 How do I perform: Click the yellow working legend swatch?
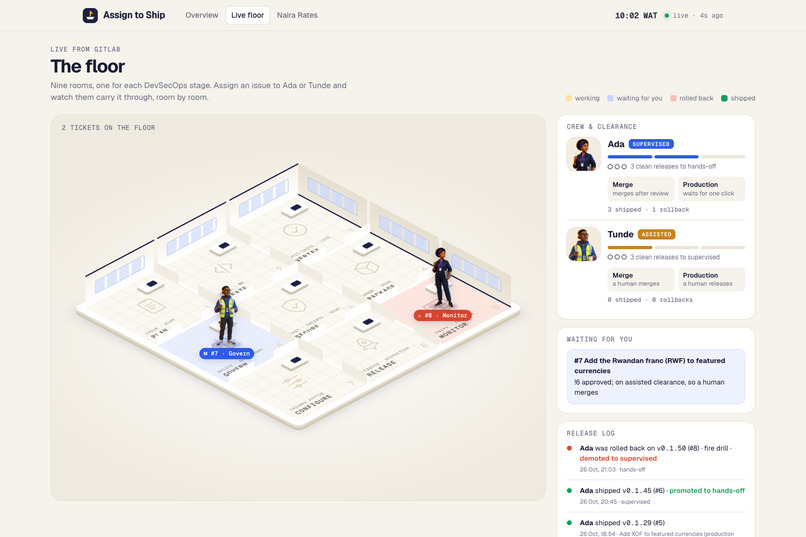tap(568, 98)
